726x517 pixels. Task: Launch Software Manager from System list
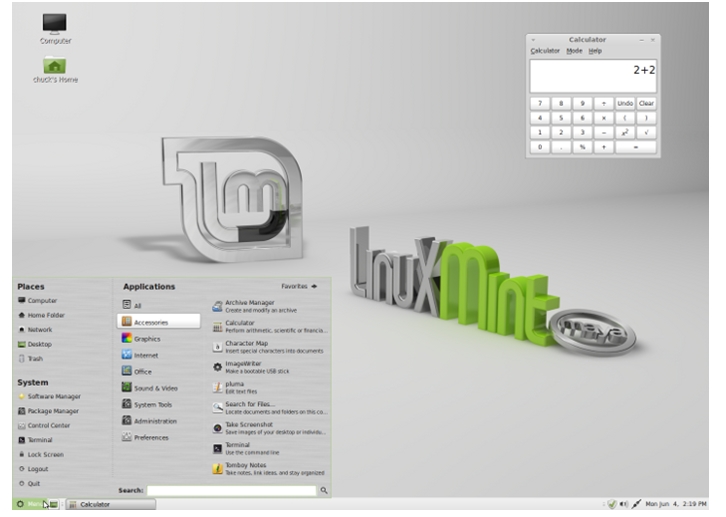(49, 396)
